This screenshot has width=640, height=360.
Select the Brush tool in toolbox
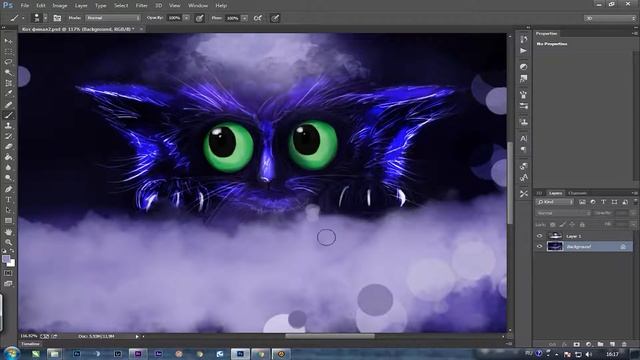click(x=8, y=115)
